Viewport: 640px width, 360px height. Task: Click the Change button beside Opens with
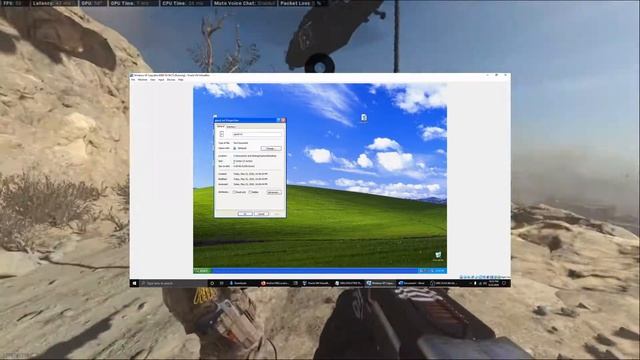271,148
